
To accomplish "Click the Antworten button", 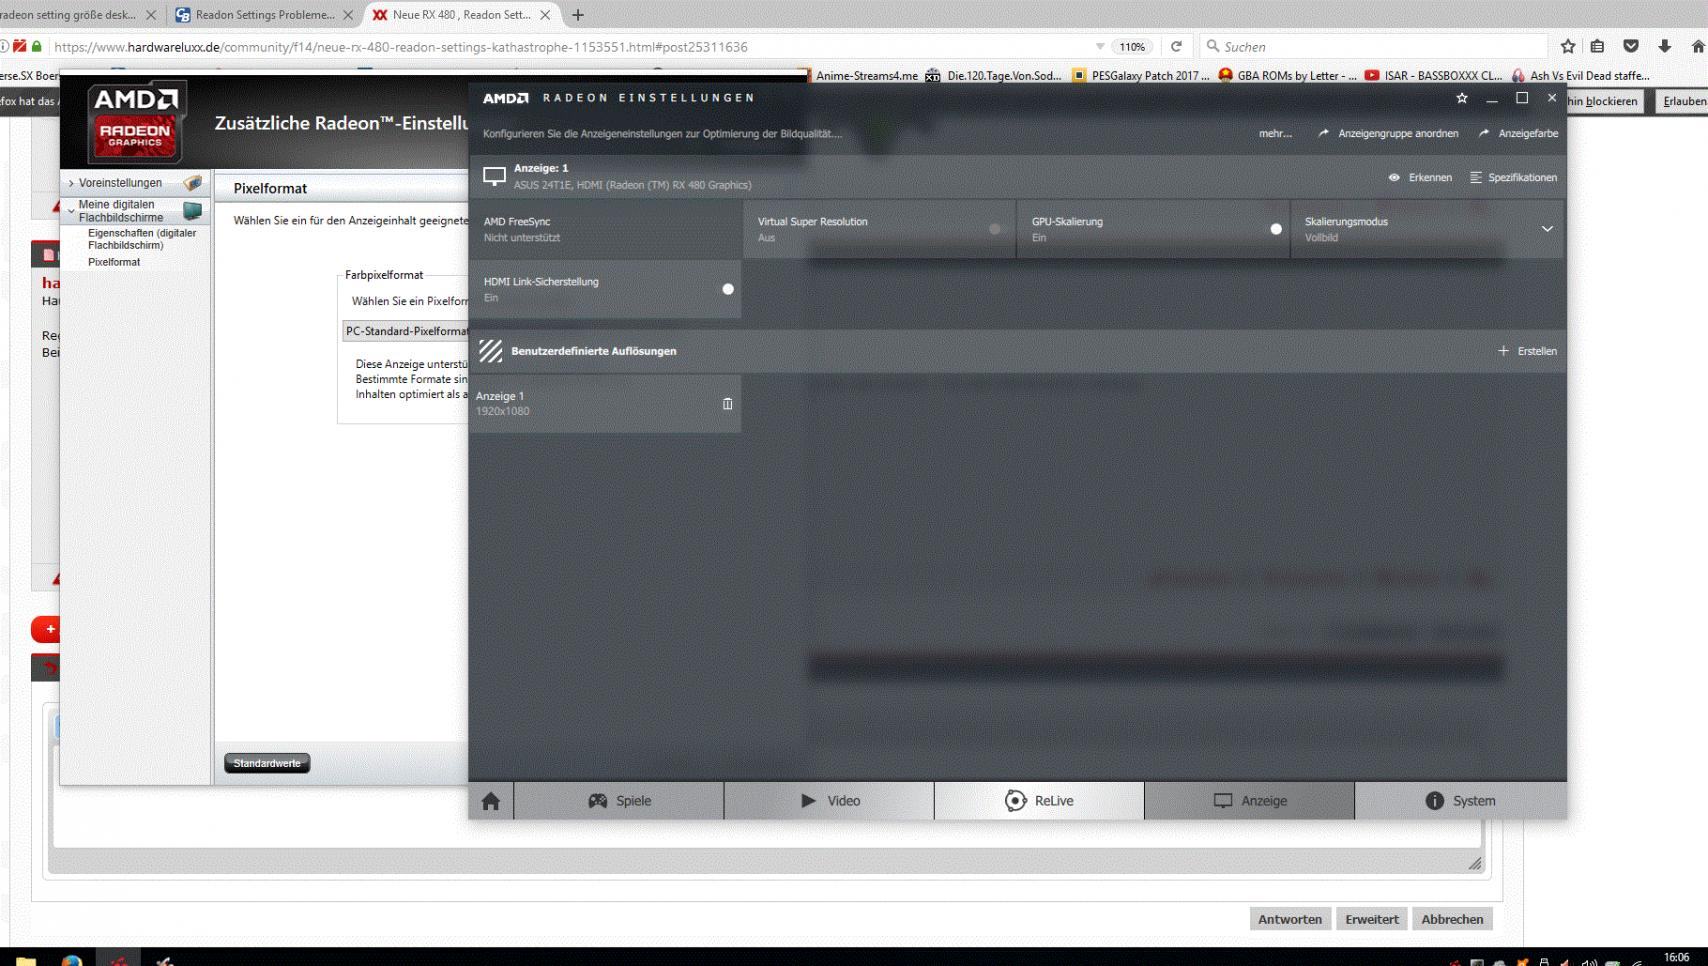I will 1290,919.
